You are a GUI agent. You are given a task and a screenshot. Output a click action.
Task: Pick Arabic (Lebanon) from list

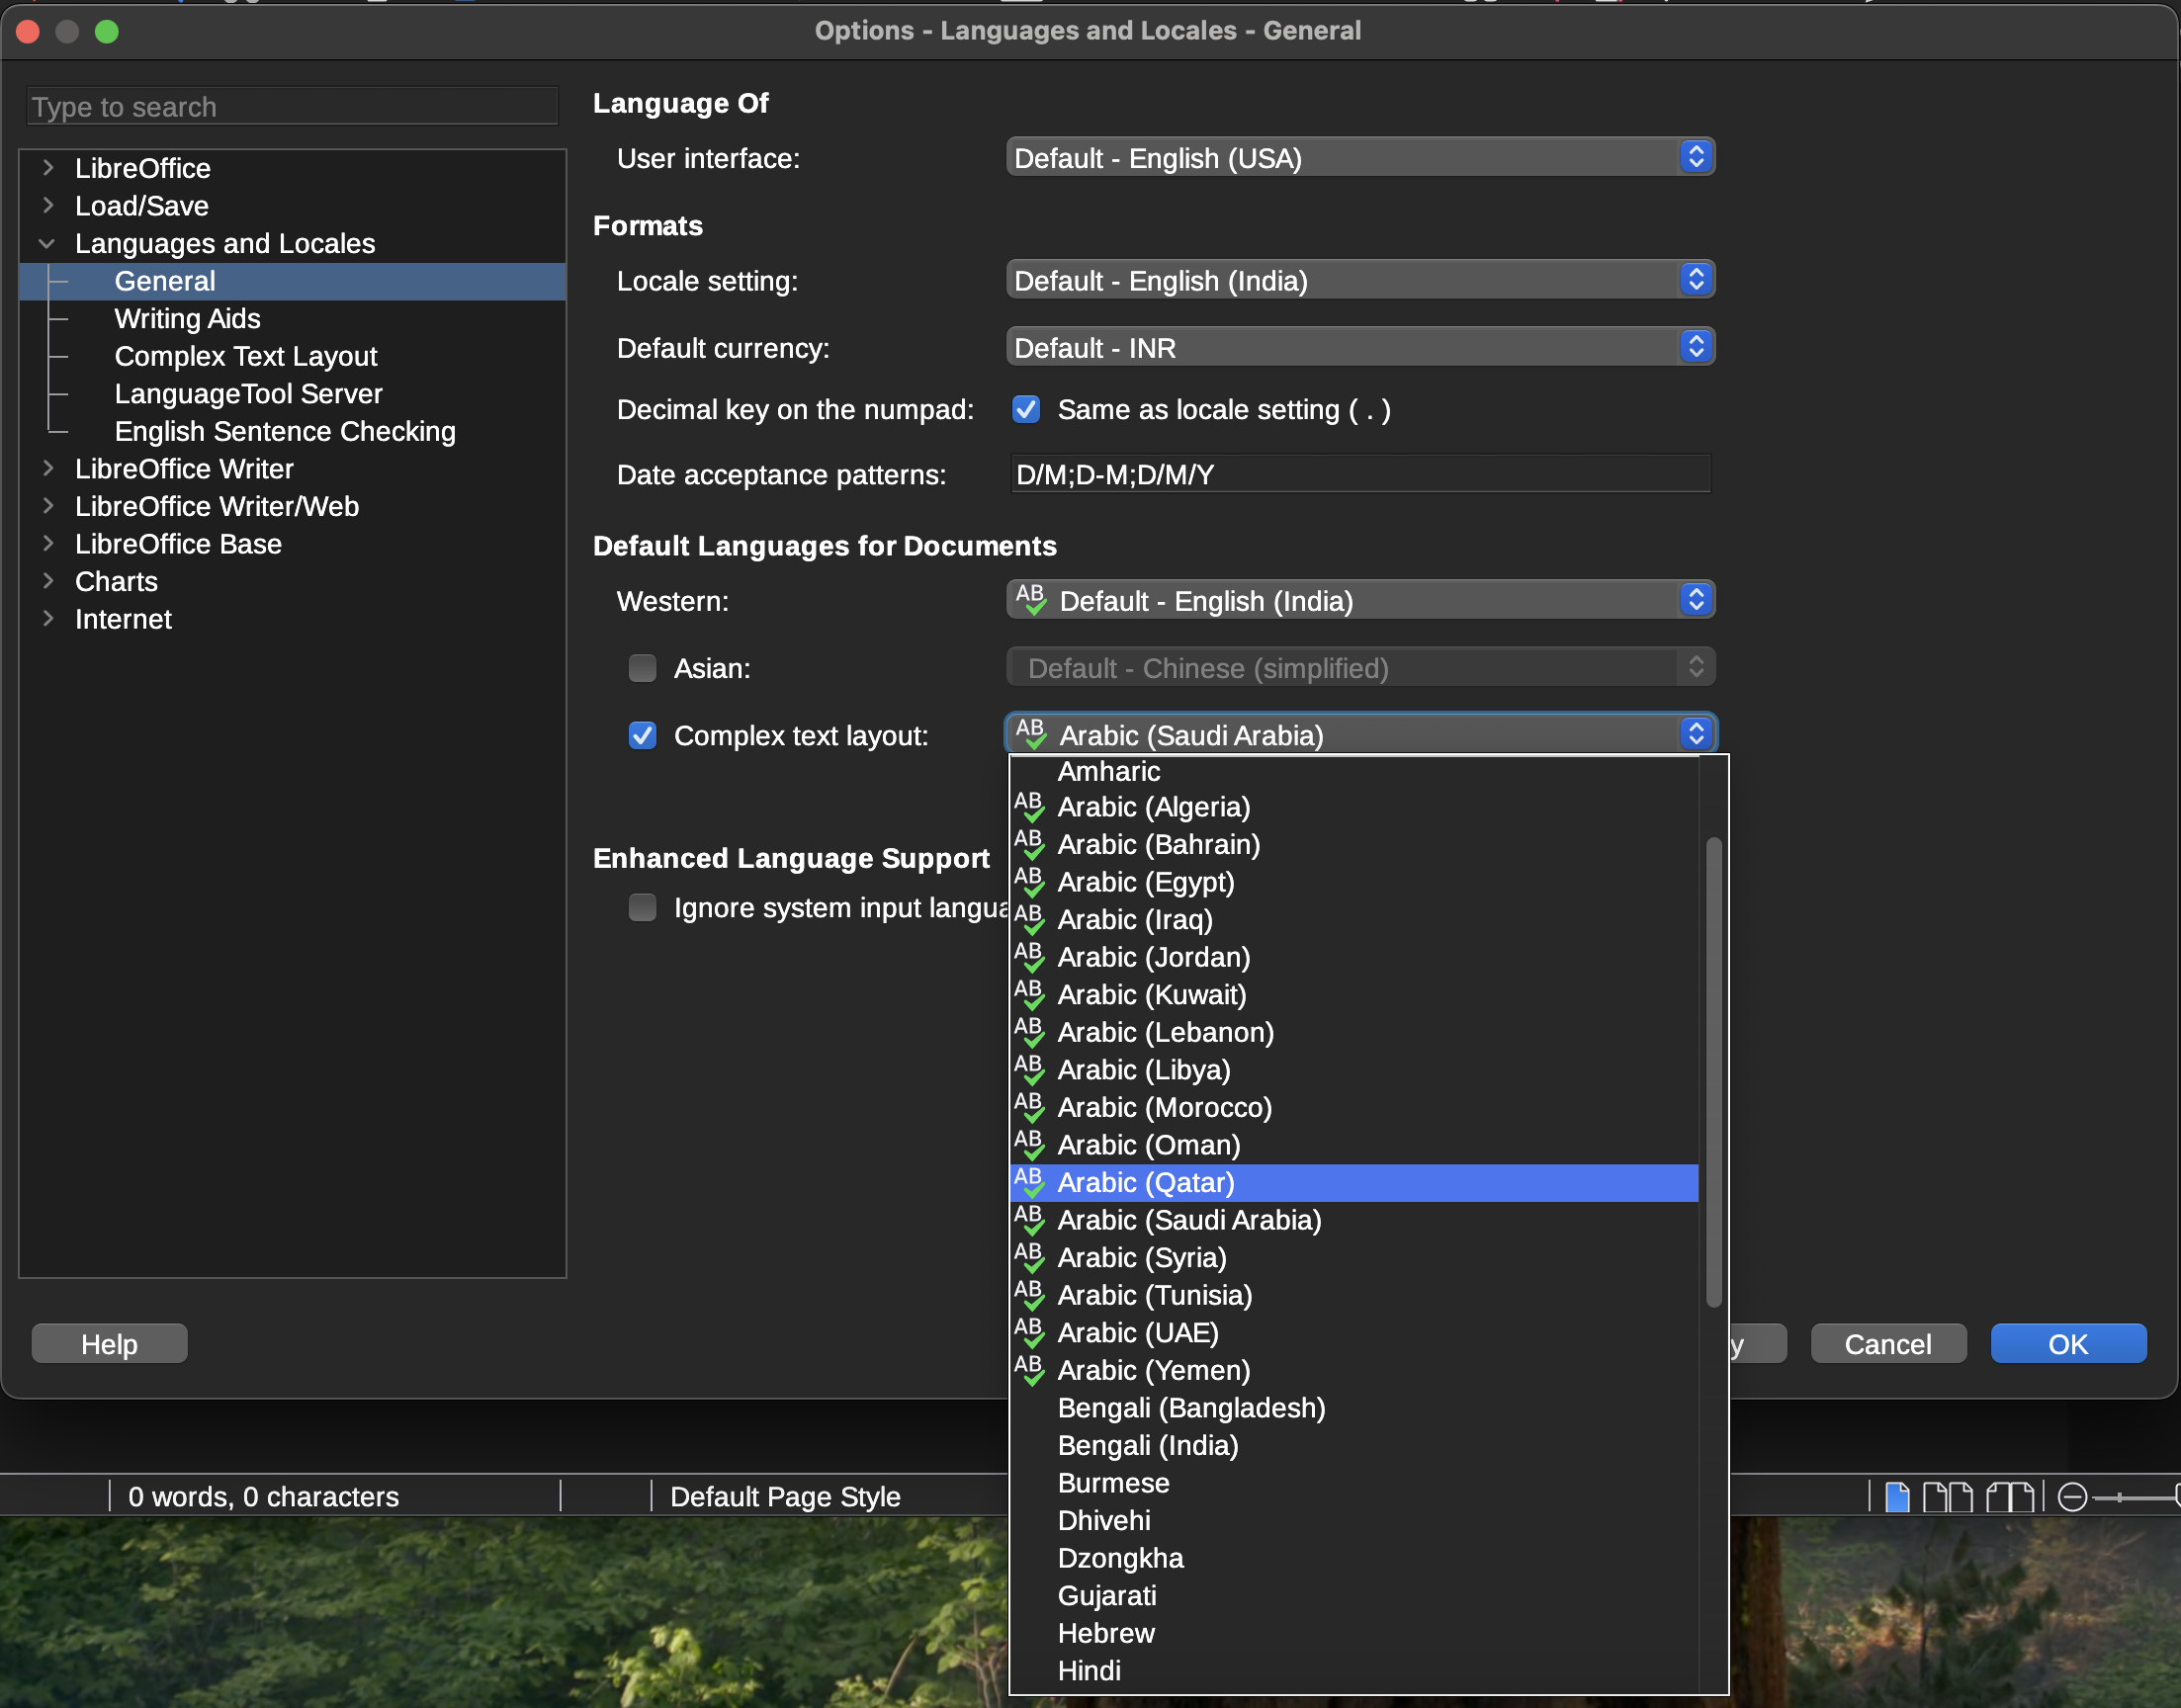(1354, 1033)
